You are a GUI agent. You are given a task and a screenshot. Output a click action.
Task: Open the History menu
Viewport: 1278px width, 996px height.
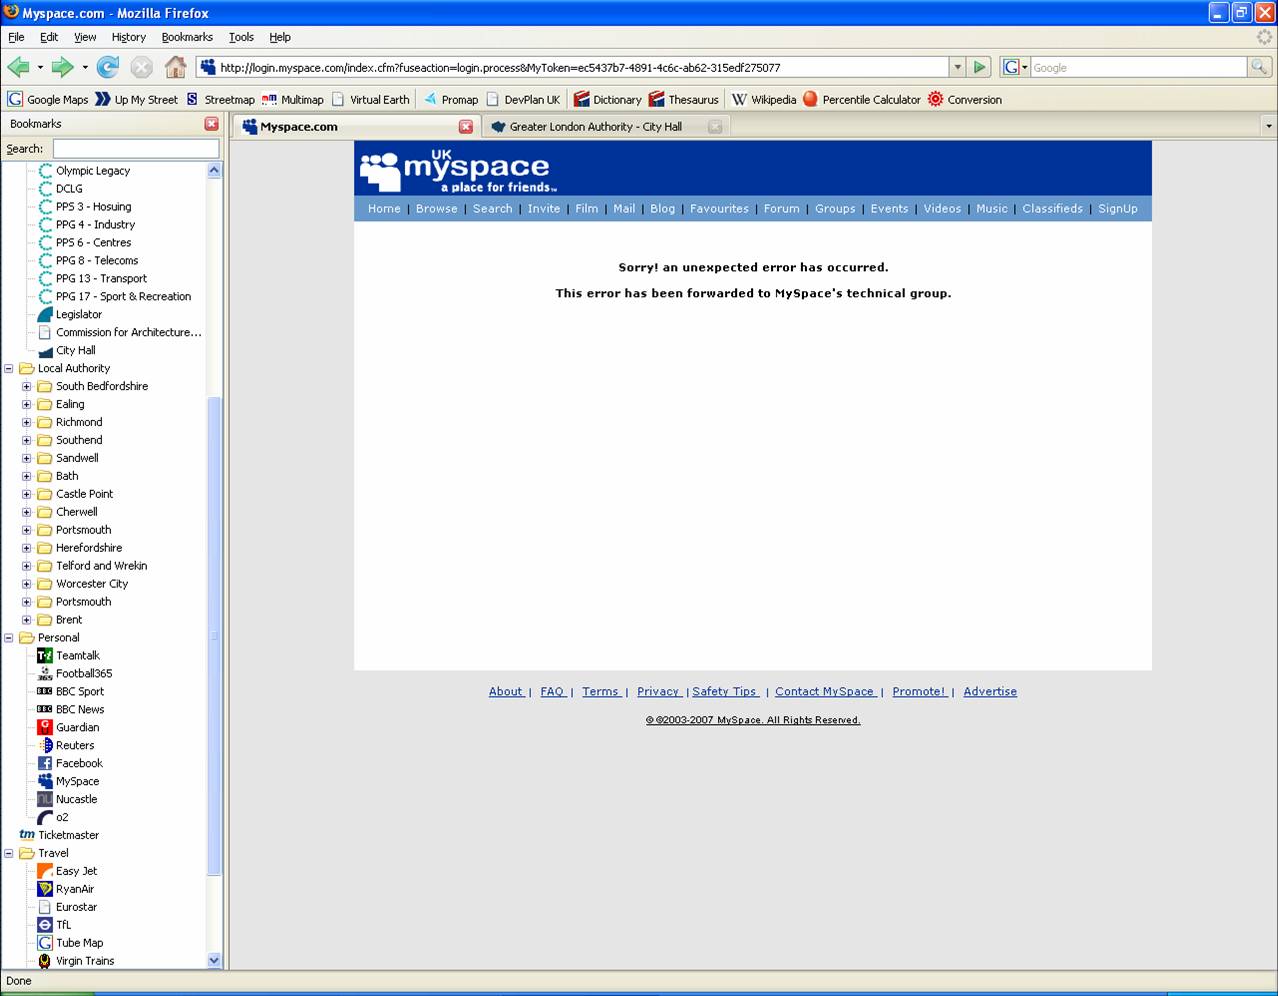(128, 37)
